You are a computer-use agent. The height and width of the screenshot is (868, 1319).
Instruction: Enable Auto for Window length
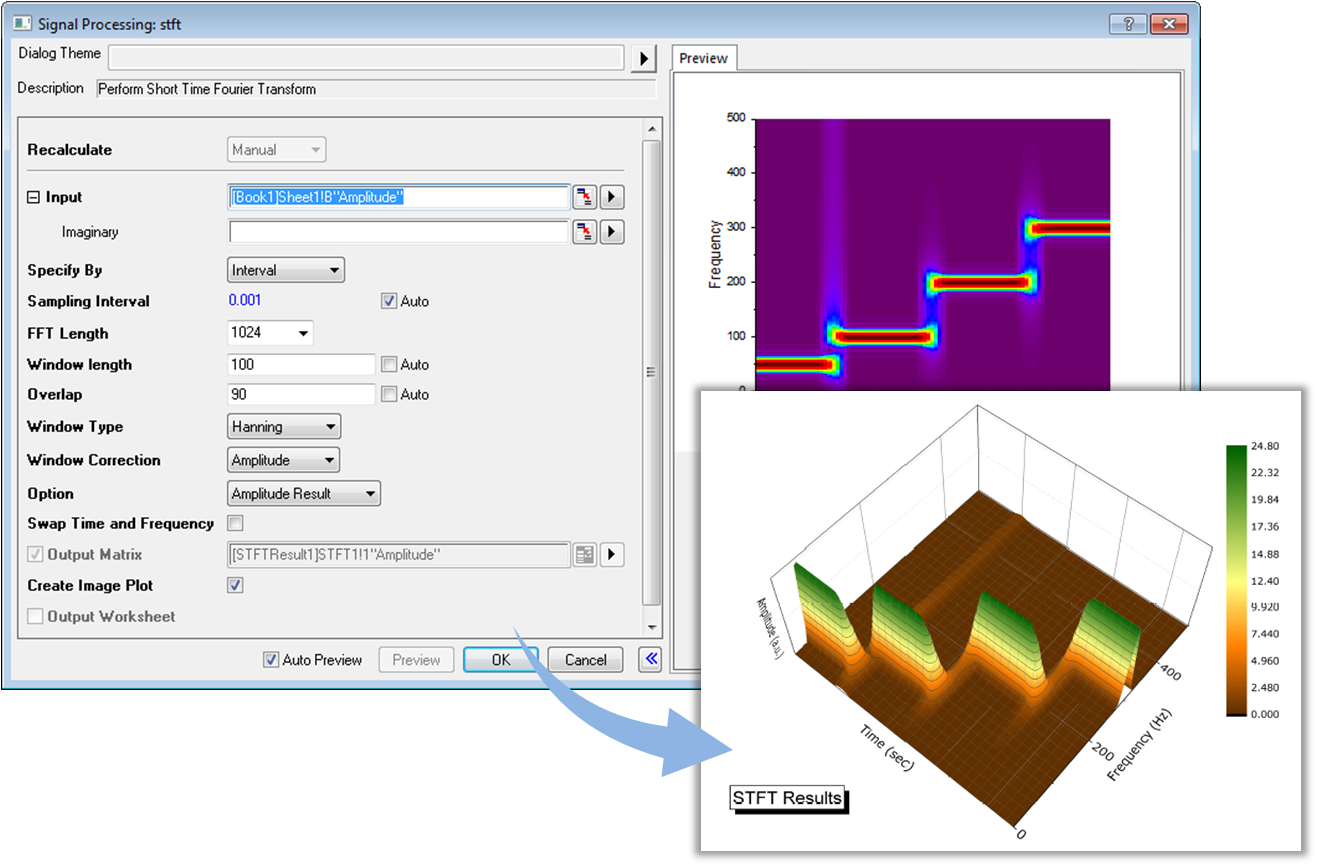(389, 365)
